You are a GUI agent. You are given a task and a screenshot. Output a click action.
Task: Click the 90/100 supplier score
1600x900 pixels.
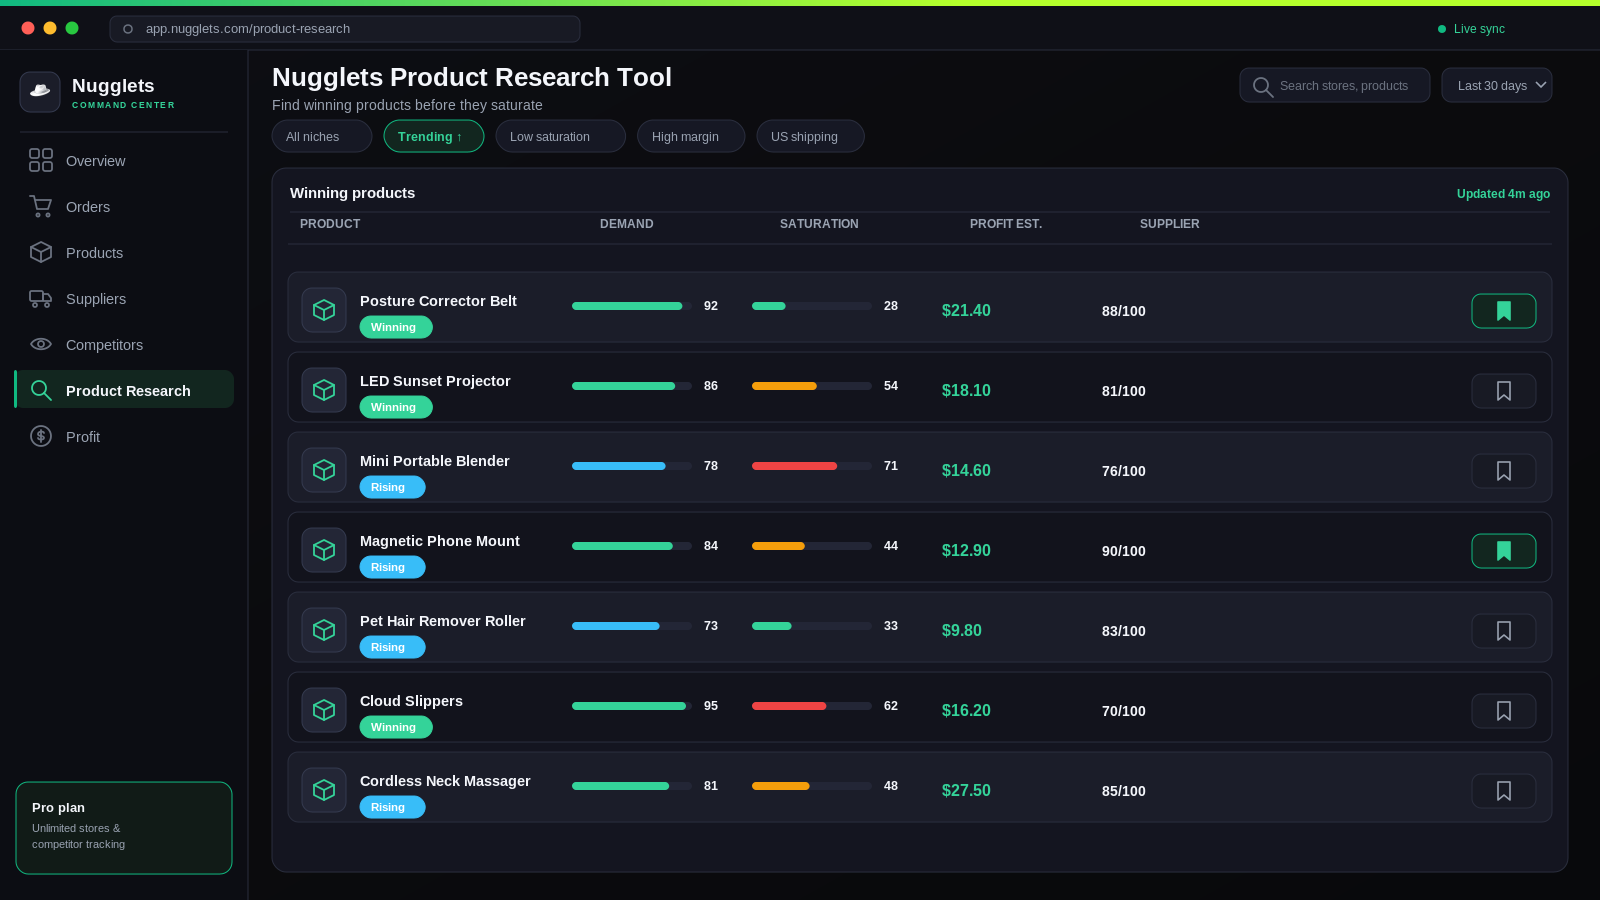point(1124,551)
